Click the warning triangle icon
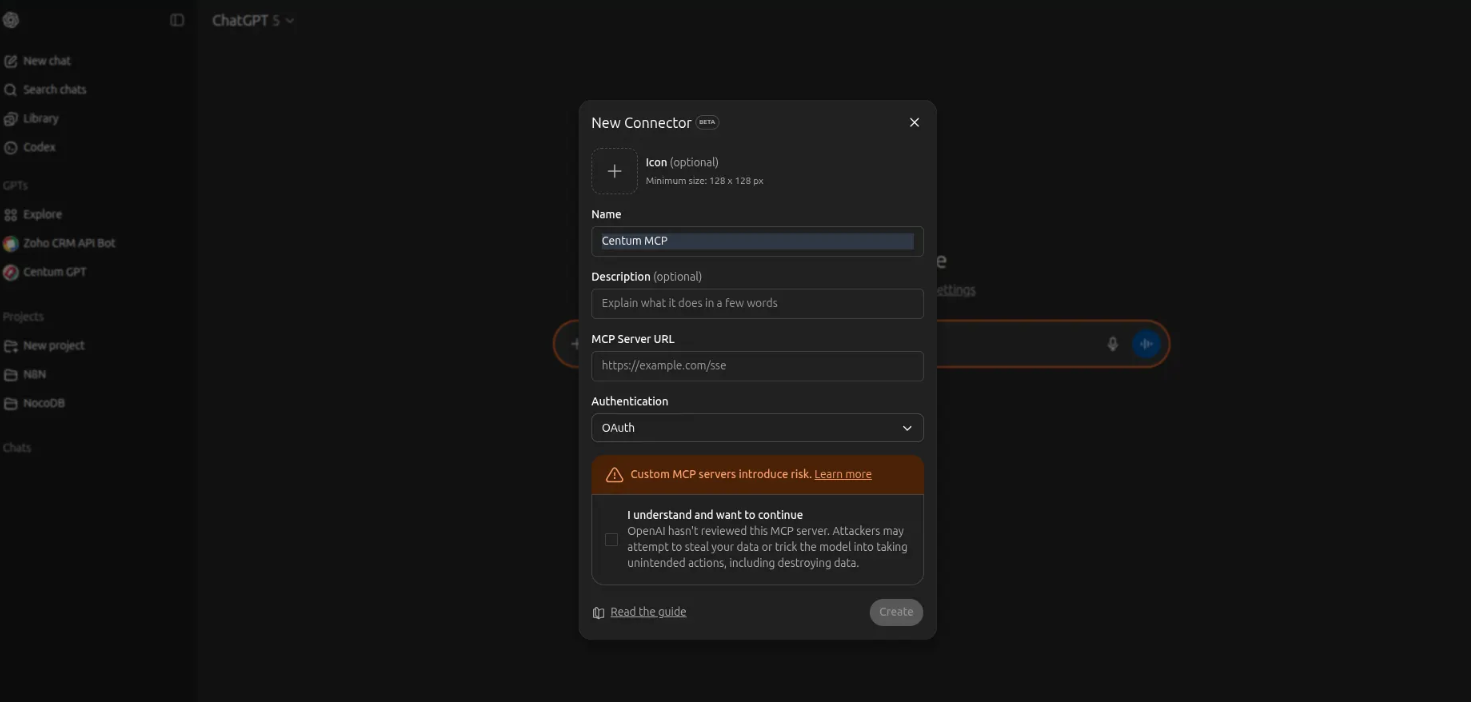The image size is (1471, 702). [614, 475]
